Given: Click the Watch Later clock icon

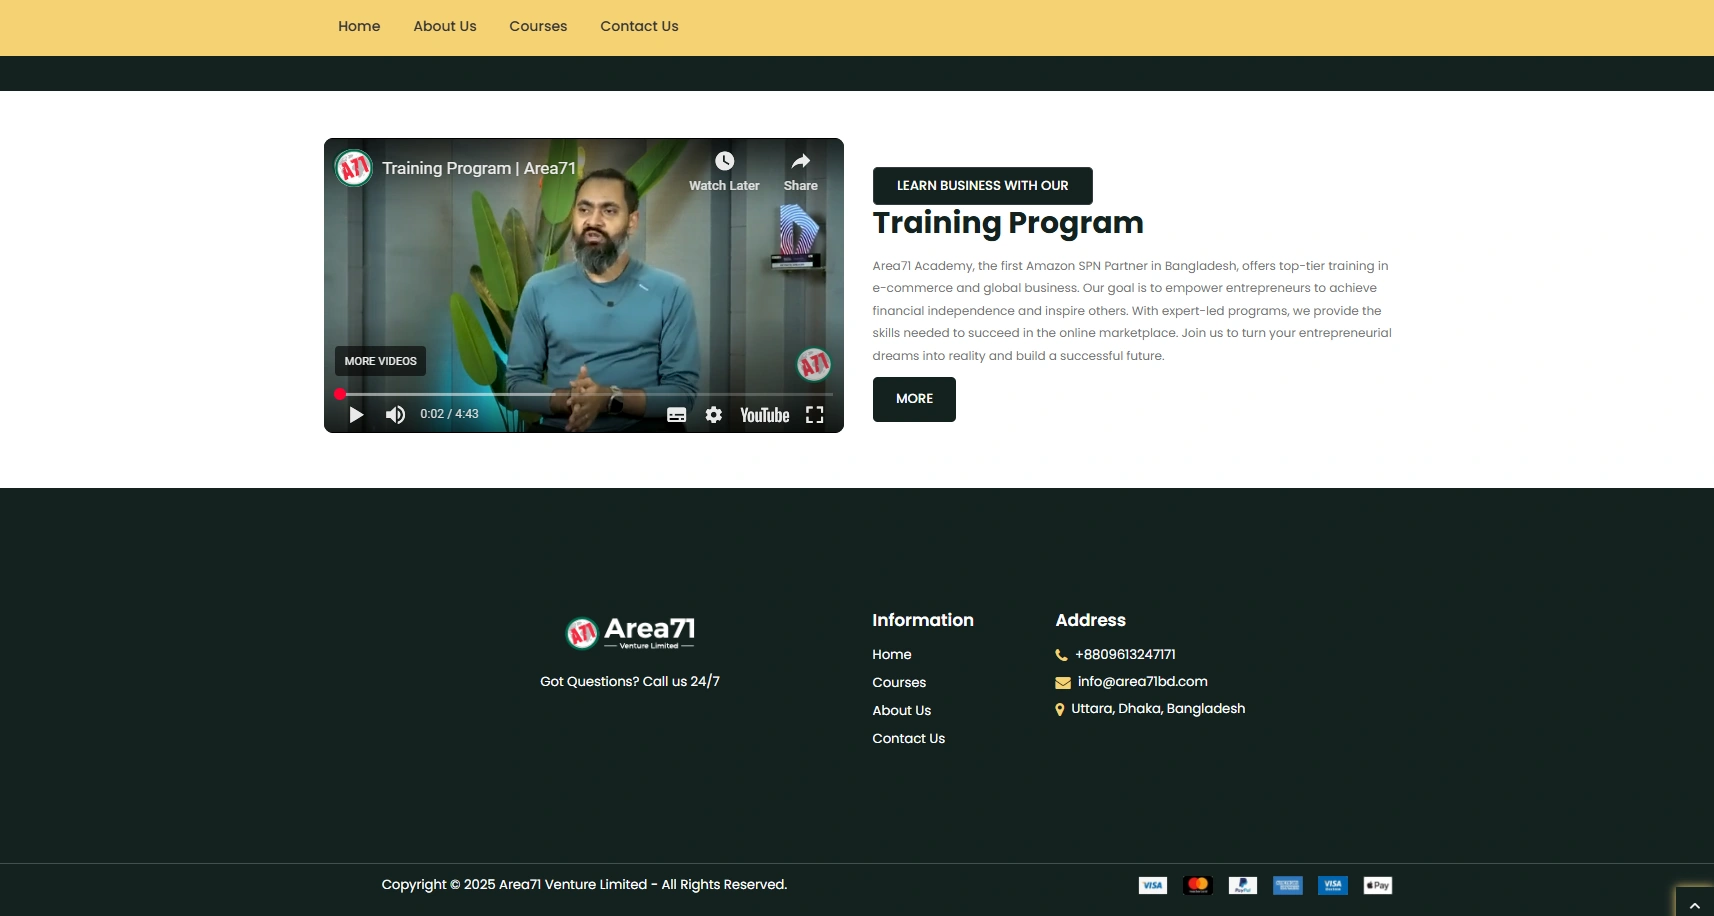Looking at the screenshot, I should click(x=724, y=162).
